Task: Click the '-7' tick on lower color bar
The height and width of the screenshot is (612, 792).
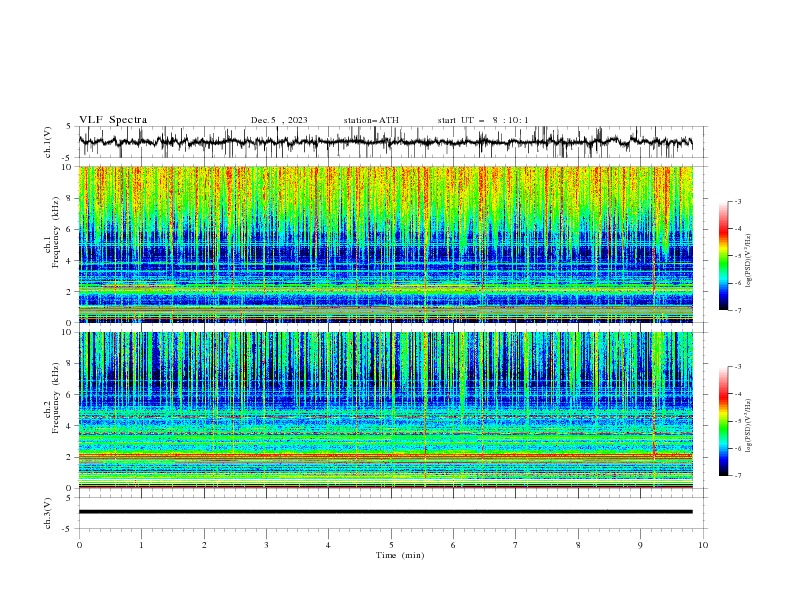Action: (x=737, y=476)
